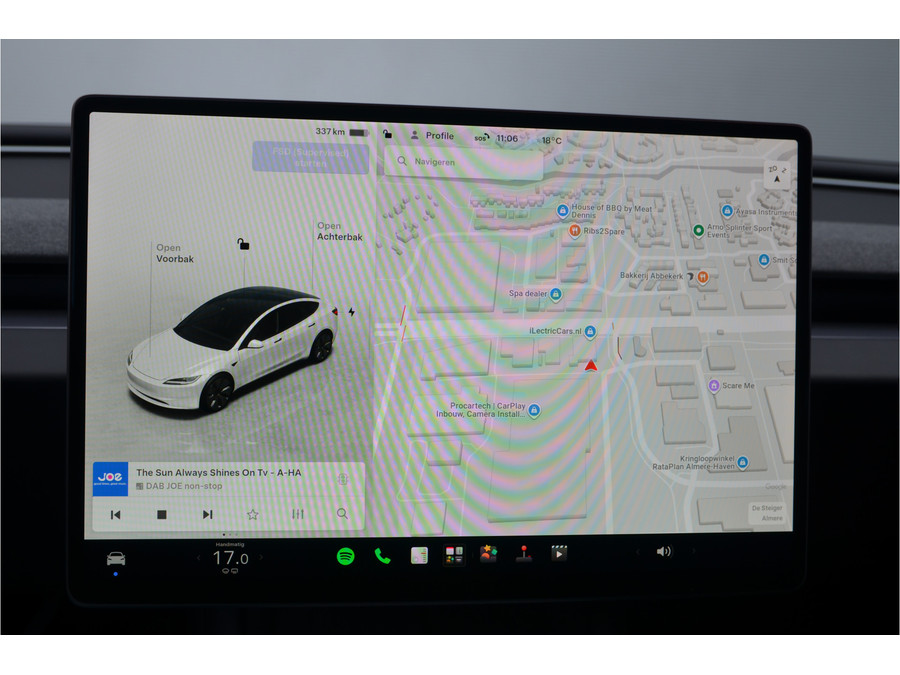Tap the 11:06 clock
Image resolution: width=900 pixels, height=675 pixels.
(x=507, y=138)
